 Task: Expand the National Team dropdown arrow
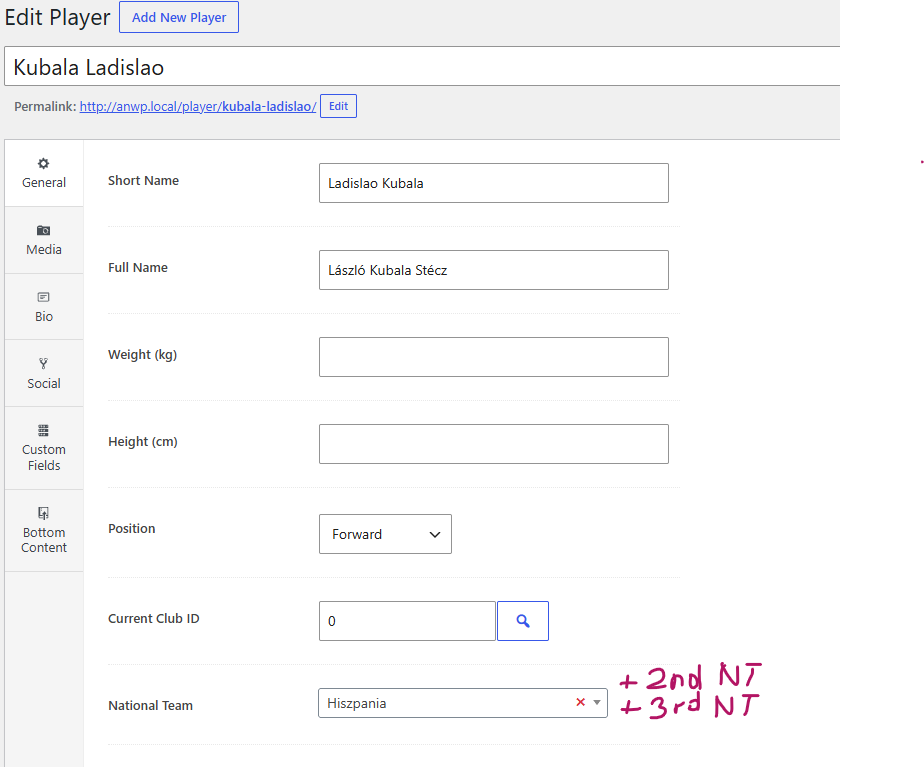[597, 702]
